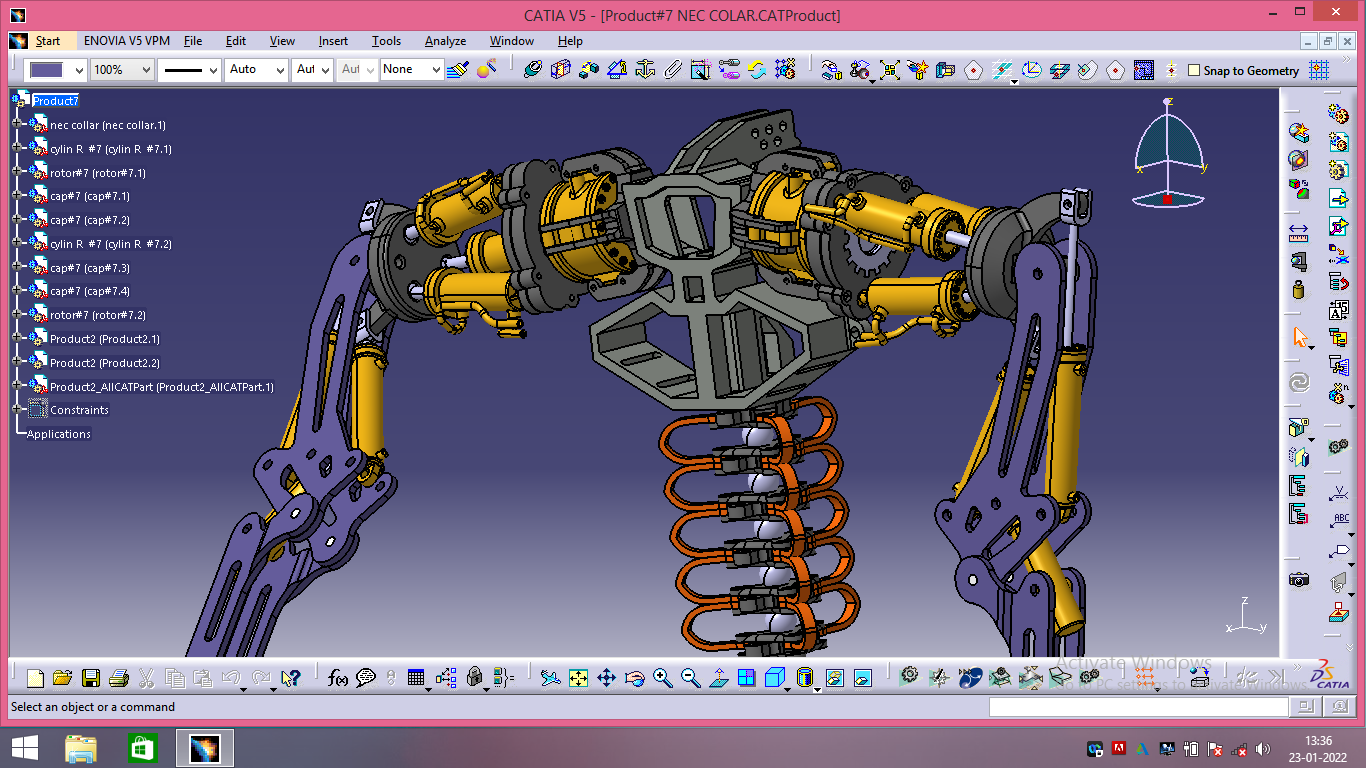
Task: Open the File menu
Action: (193, 41)
